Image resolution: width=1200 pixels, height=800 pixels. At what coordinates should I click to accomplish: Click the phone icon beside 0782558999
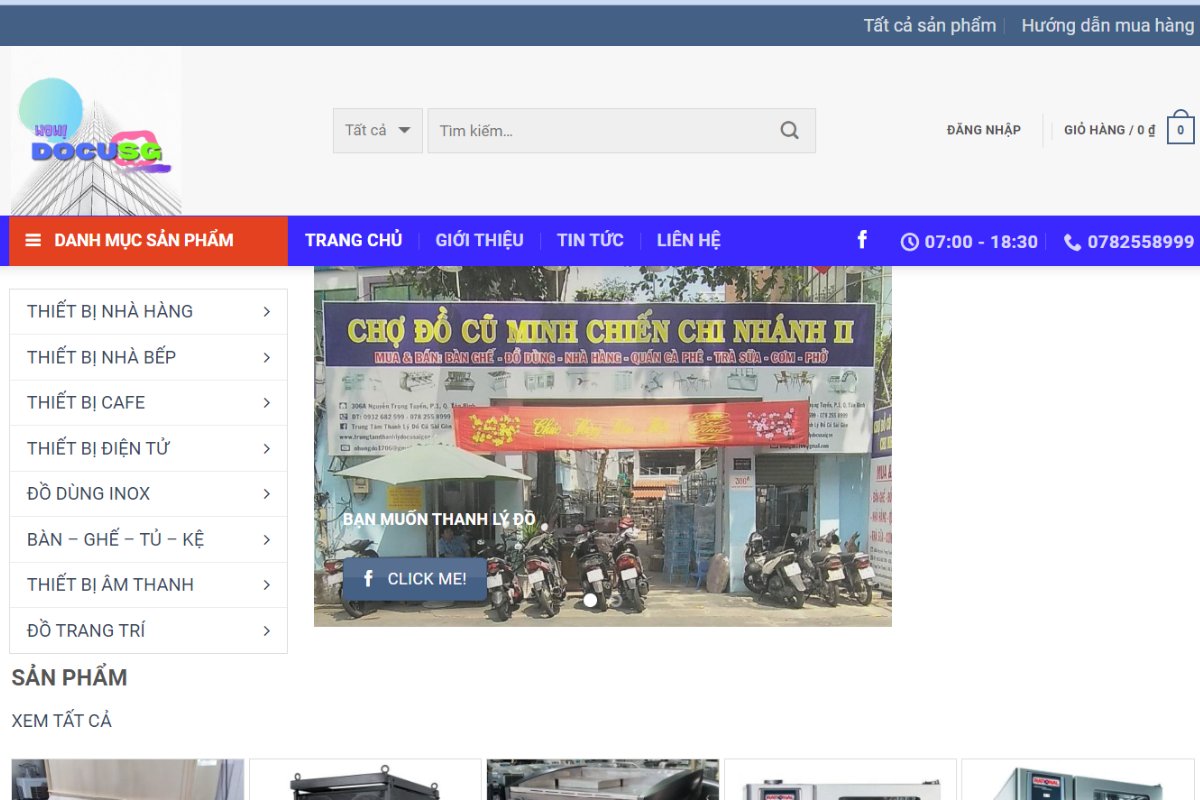pos(1072,242)
